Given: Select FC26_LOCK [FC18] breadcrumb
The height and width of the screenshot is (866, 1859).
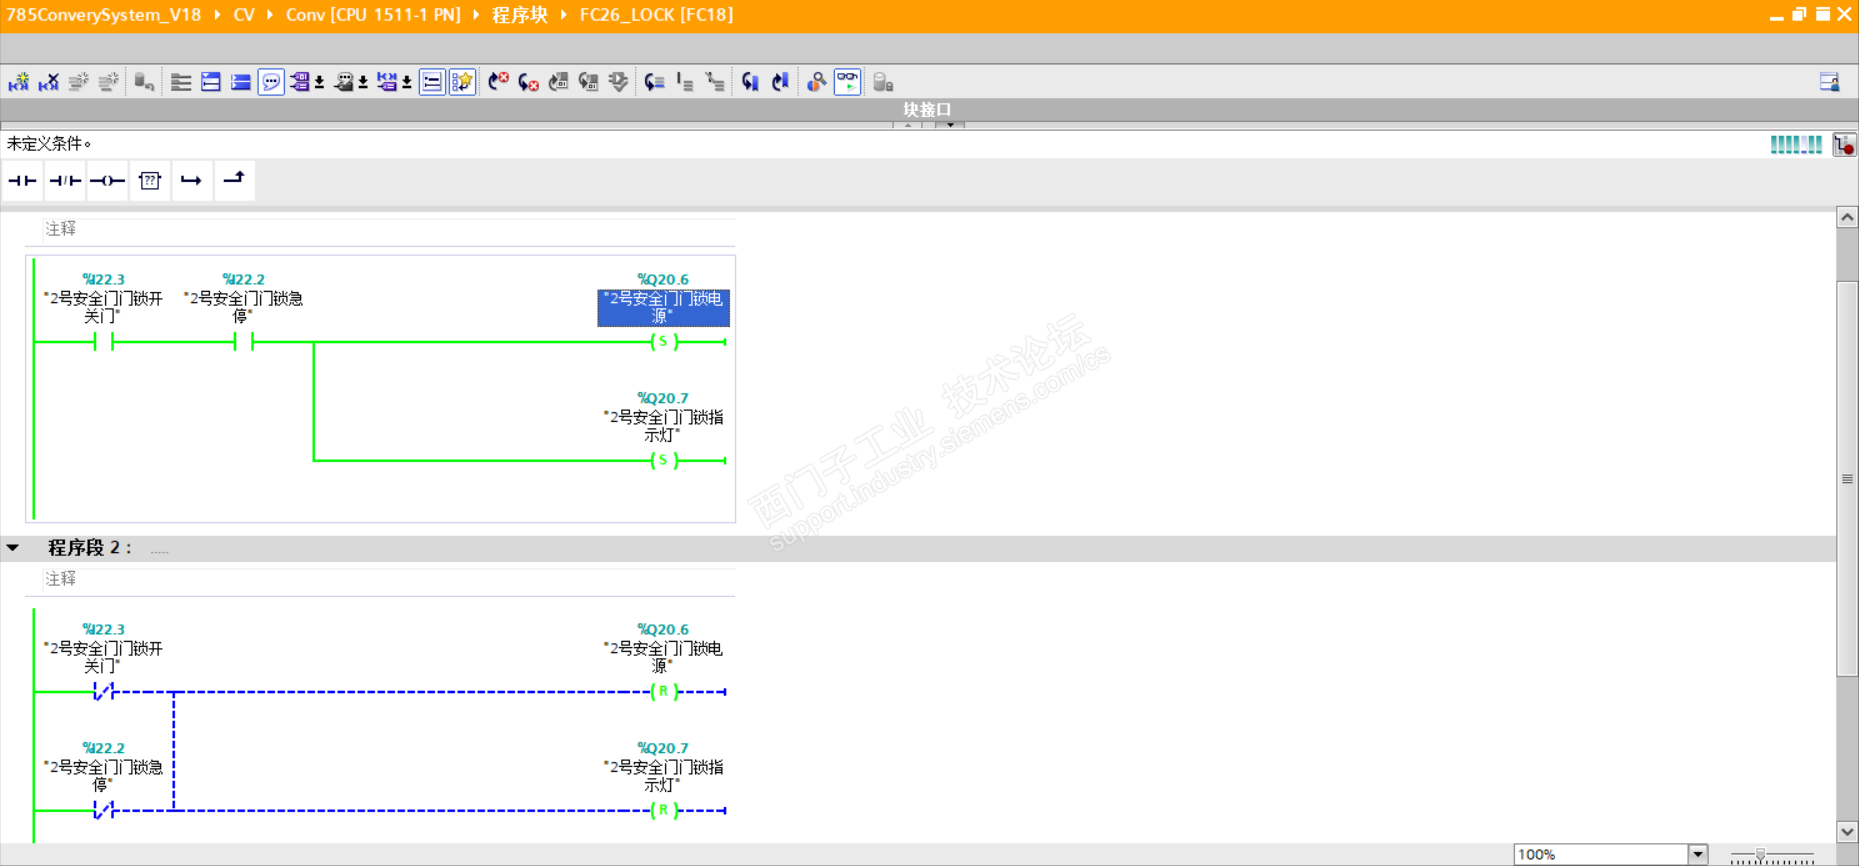Looking at the screenshot, I should pyautogui.click(x=656, y=15).
